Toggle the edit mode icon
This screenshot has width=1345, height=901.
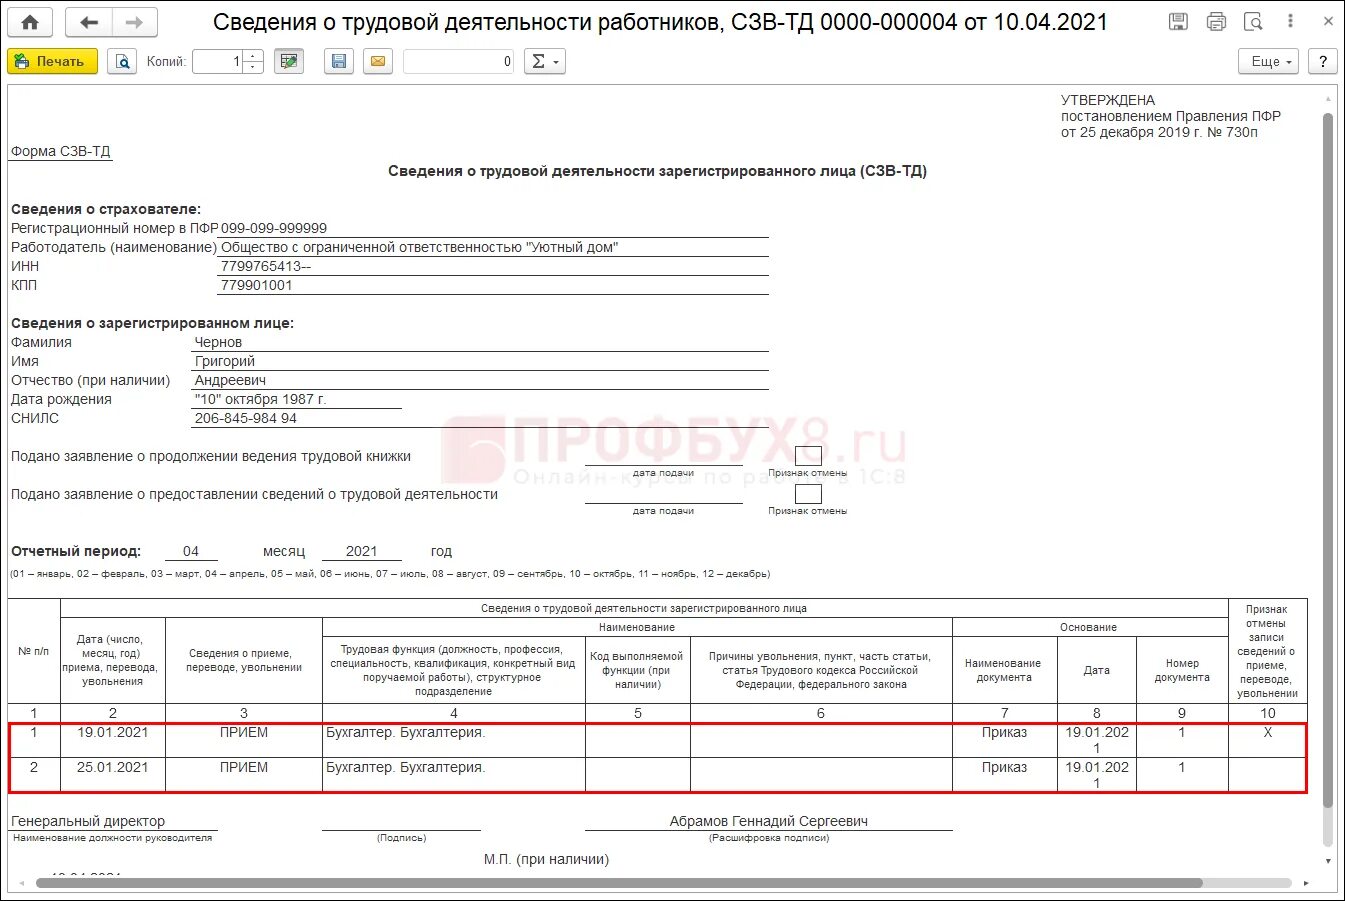pyautogui.click(x=289, y=61)
